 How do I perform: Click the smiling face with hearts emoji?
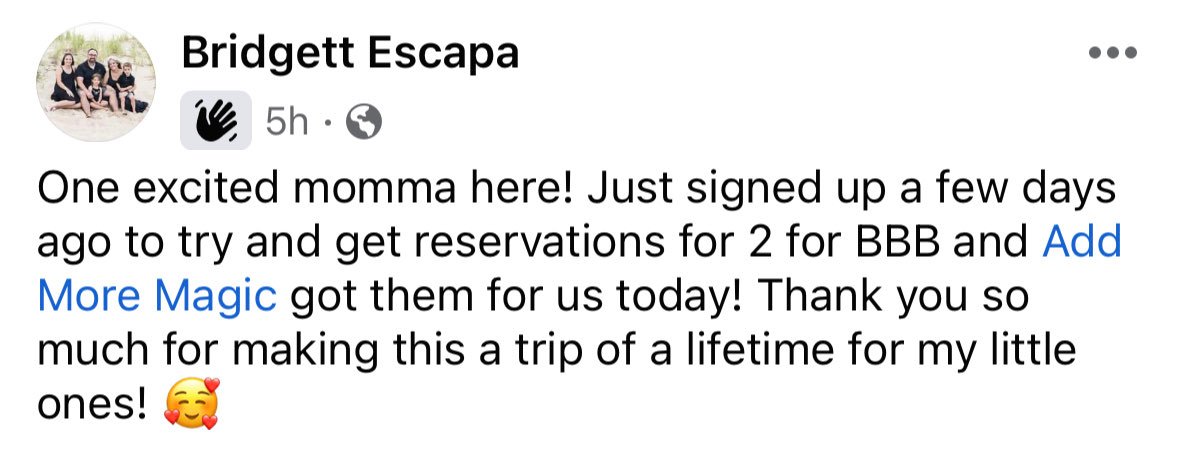(x=192, y=404)
